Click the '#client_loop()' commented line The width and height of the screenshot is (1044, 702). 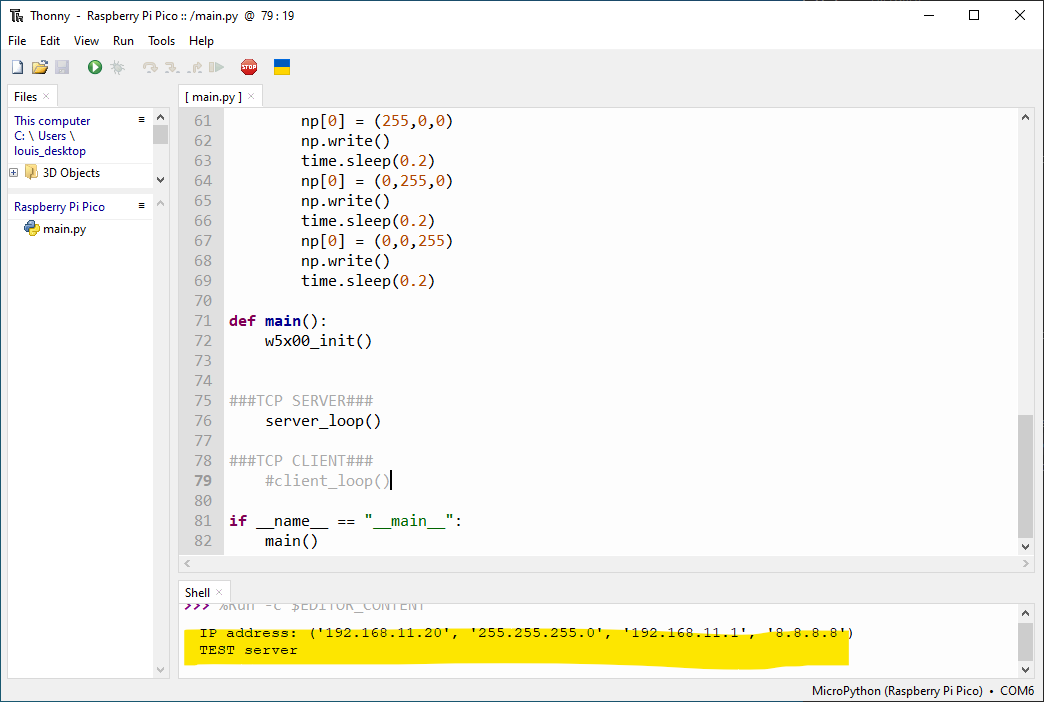tap(328, 481)
